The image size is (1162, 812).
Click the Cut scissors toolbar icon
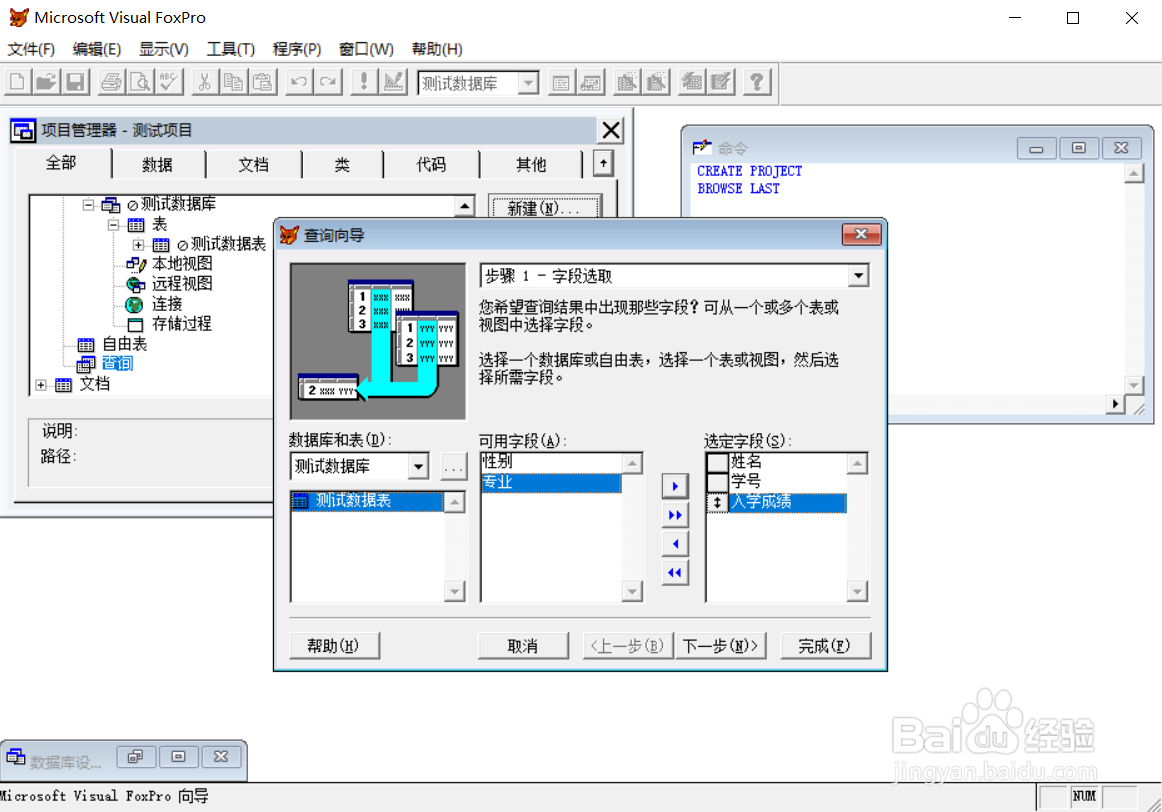tap(205, 81)
